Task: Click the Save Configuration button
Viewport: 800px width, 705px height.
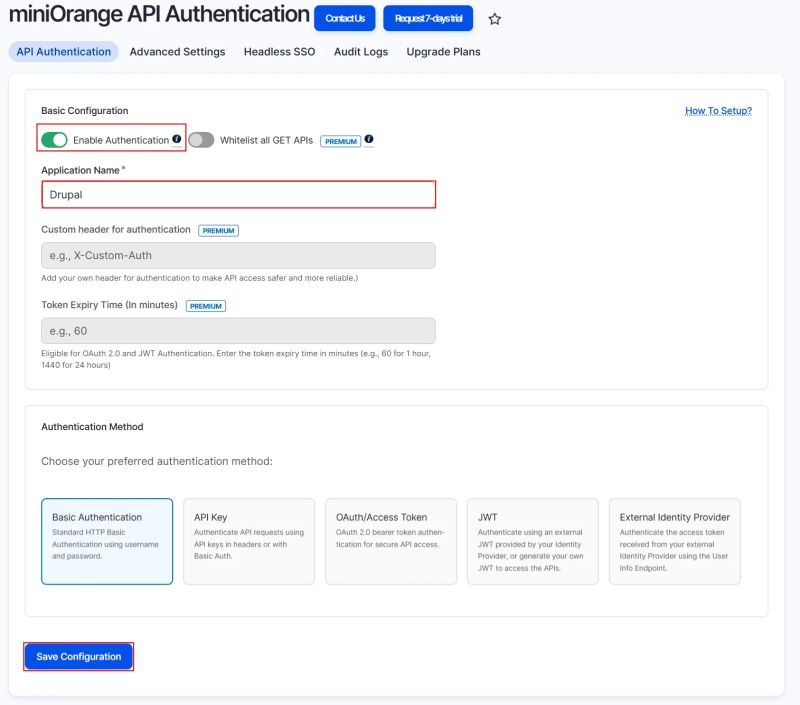Action: [77, 656]
